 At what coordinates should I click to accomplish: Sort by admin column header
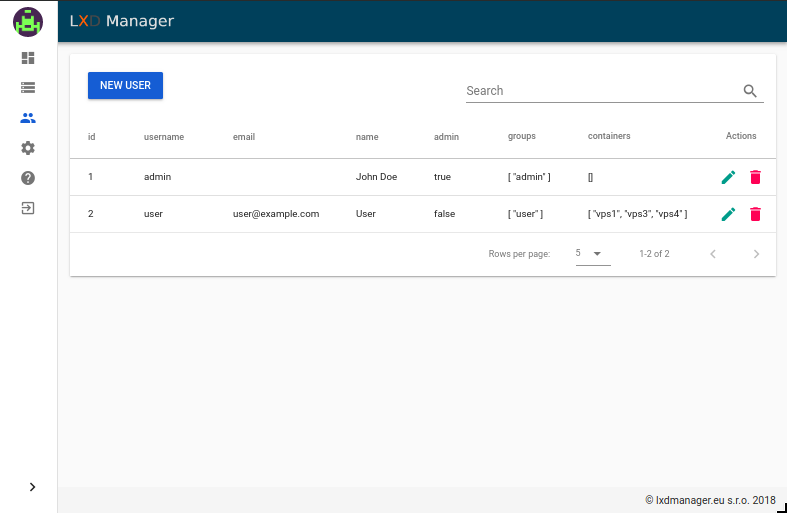click(446, 137)
